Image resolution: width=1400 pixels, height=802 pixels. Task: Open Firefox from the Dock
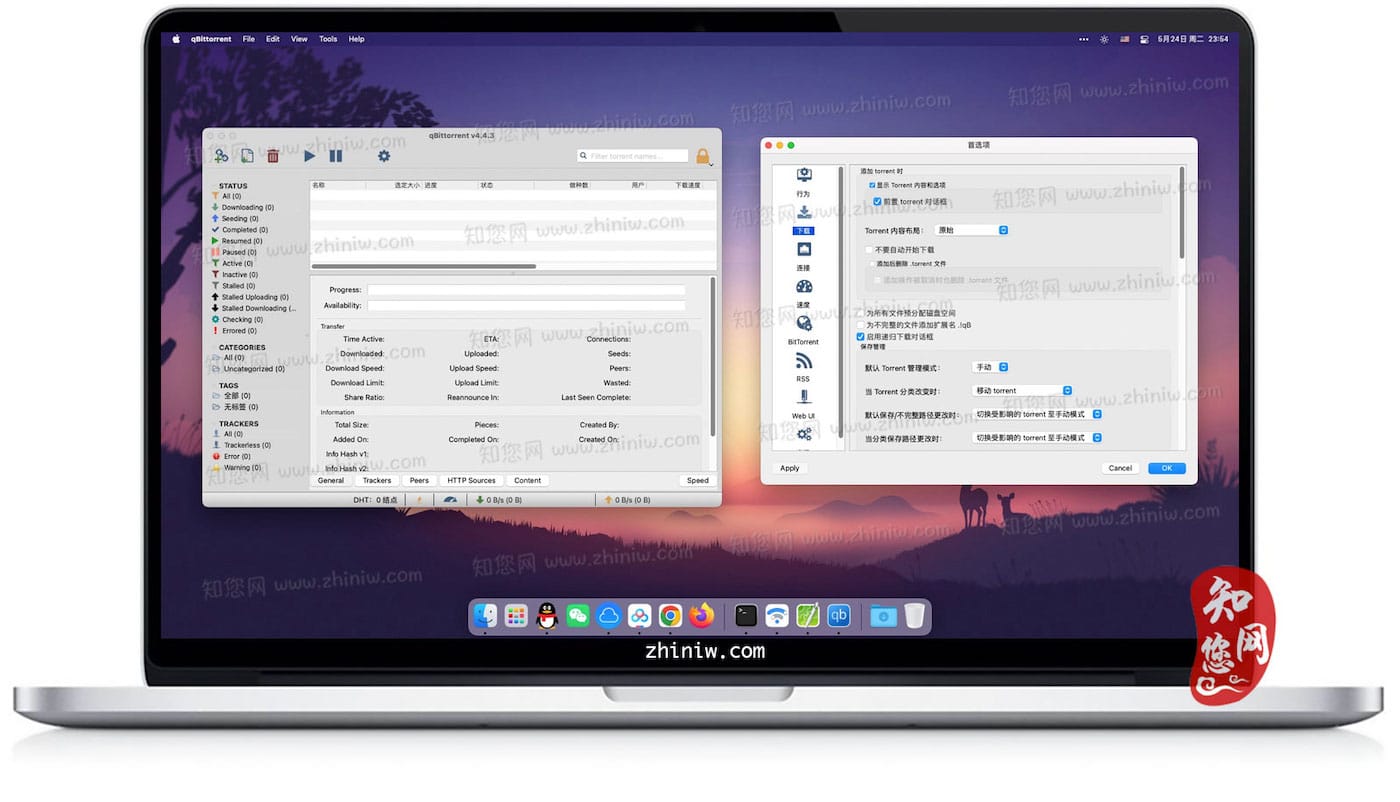(x=702, y=616)
